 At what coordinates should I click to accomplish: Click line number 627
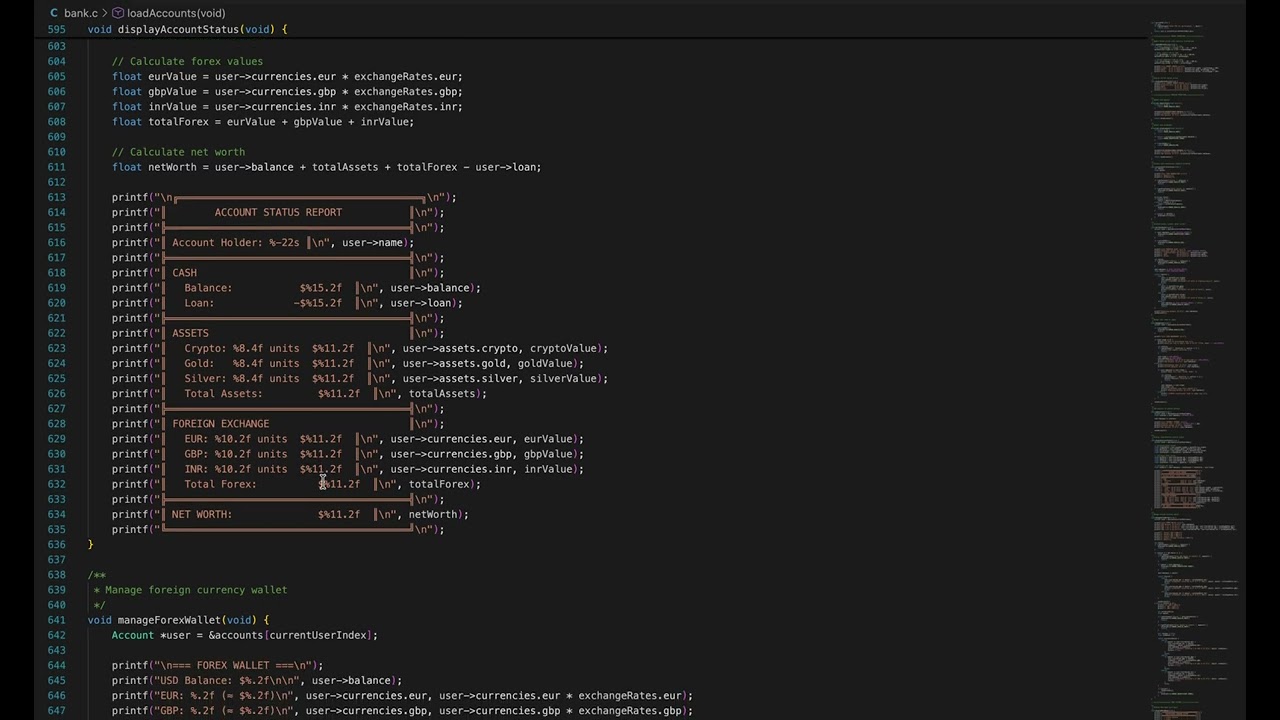(x=56, y=408)
